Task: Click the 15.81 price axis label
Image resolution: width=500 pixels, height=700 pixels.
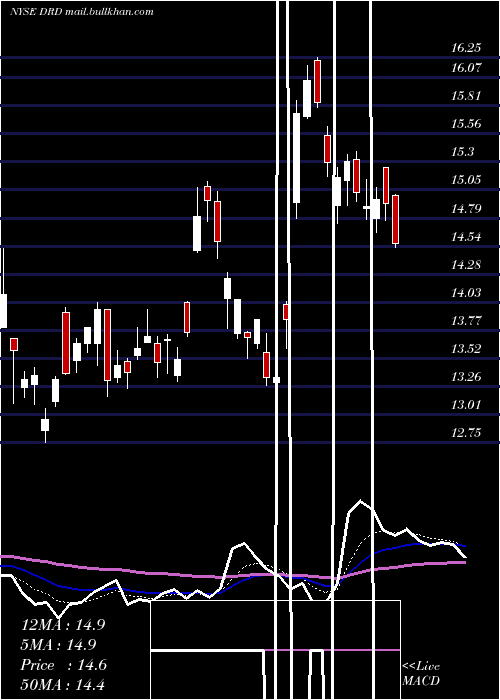Action: (x=466, y=96)
